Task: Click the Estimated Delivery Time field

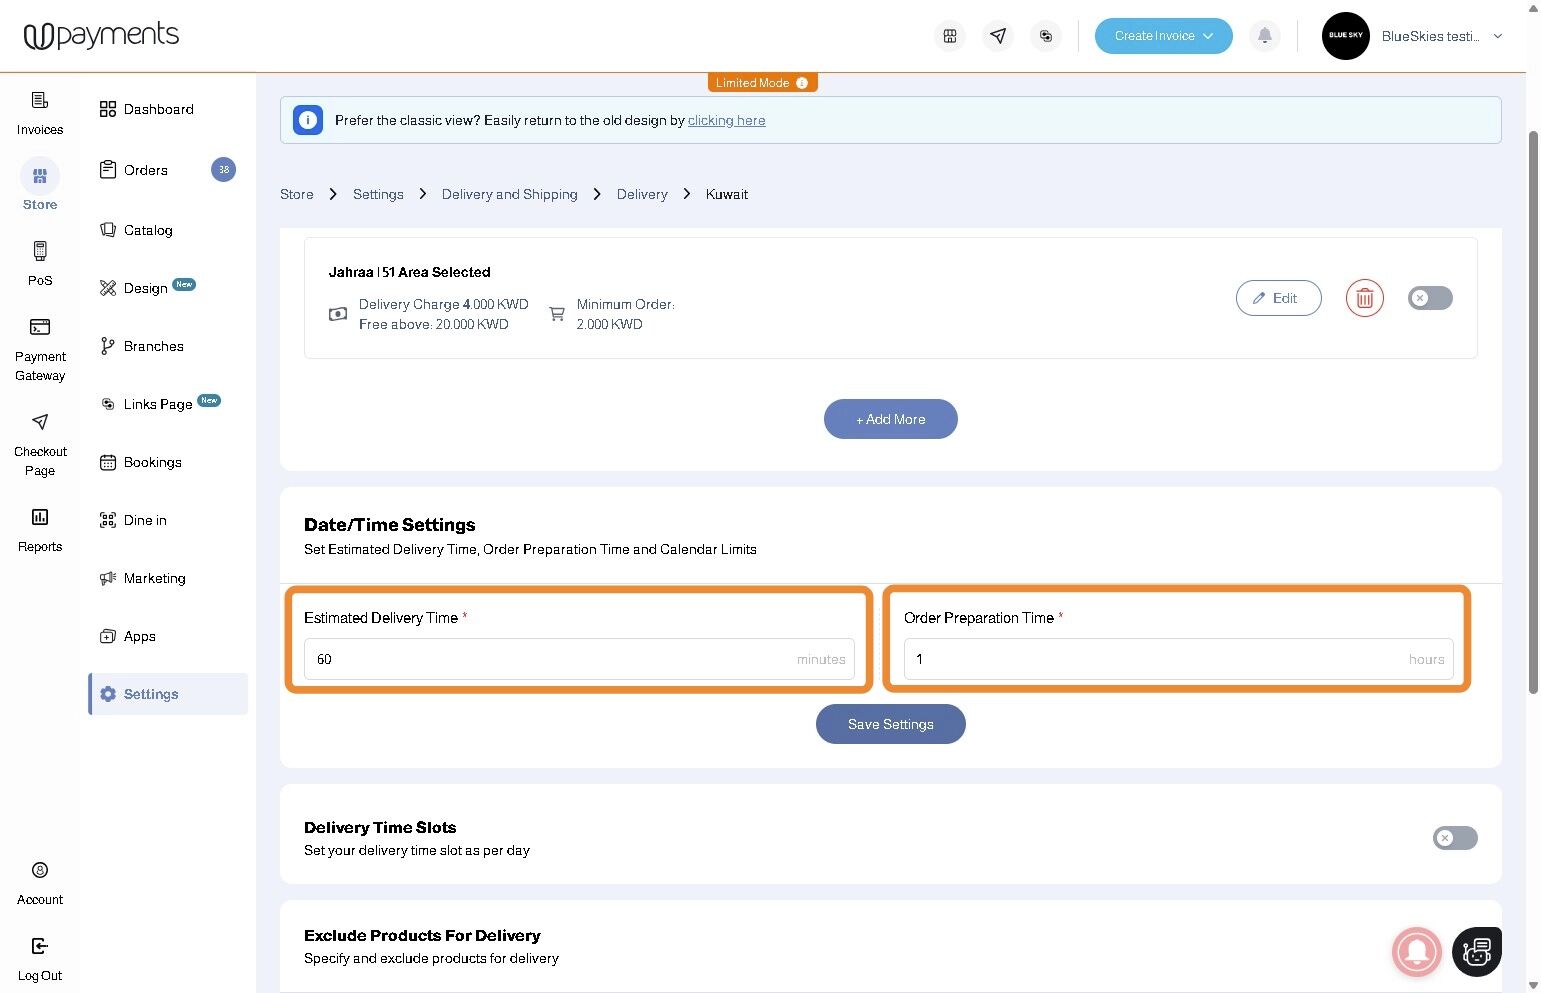Action: click(579, 659)
